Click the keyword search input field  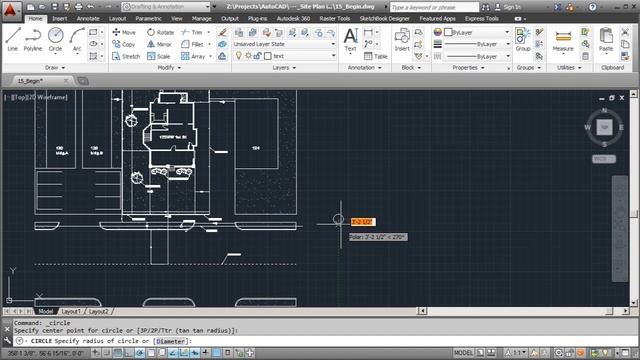434,7
